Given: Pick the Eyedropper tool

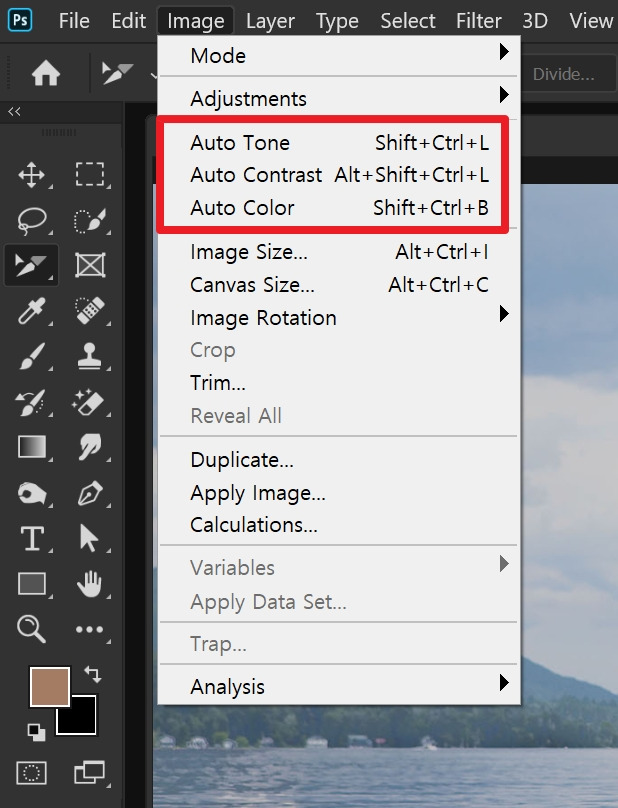Looking at the screenshot, I should tap(31, 311).
